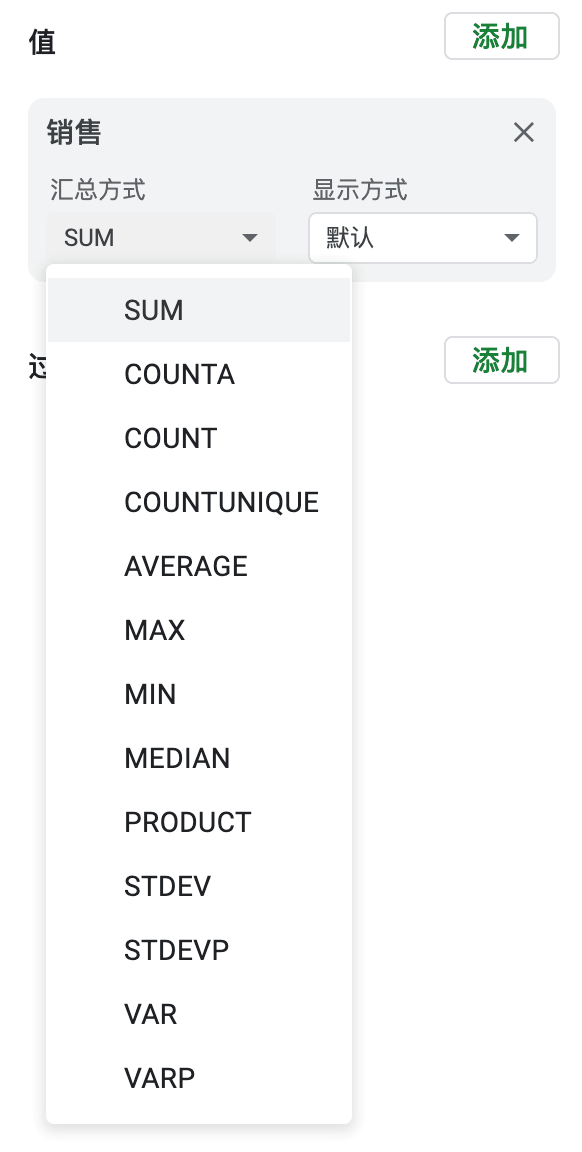Select the MIN option
Screen dimensions: 582x1152
(198, 694)
